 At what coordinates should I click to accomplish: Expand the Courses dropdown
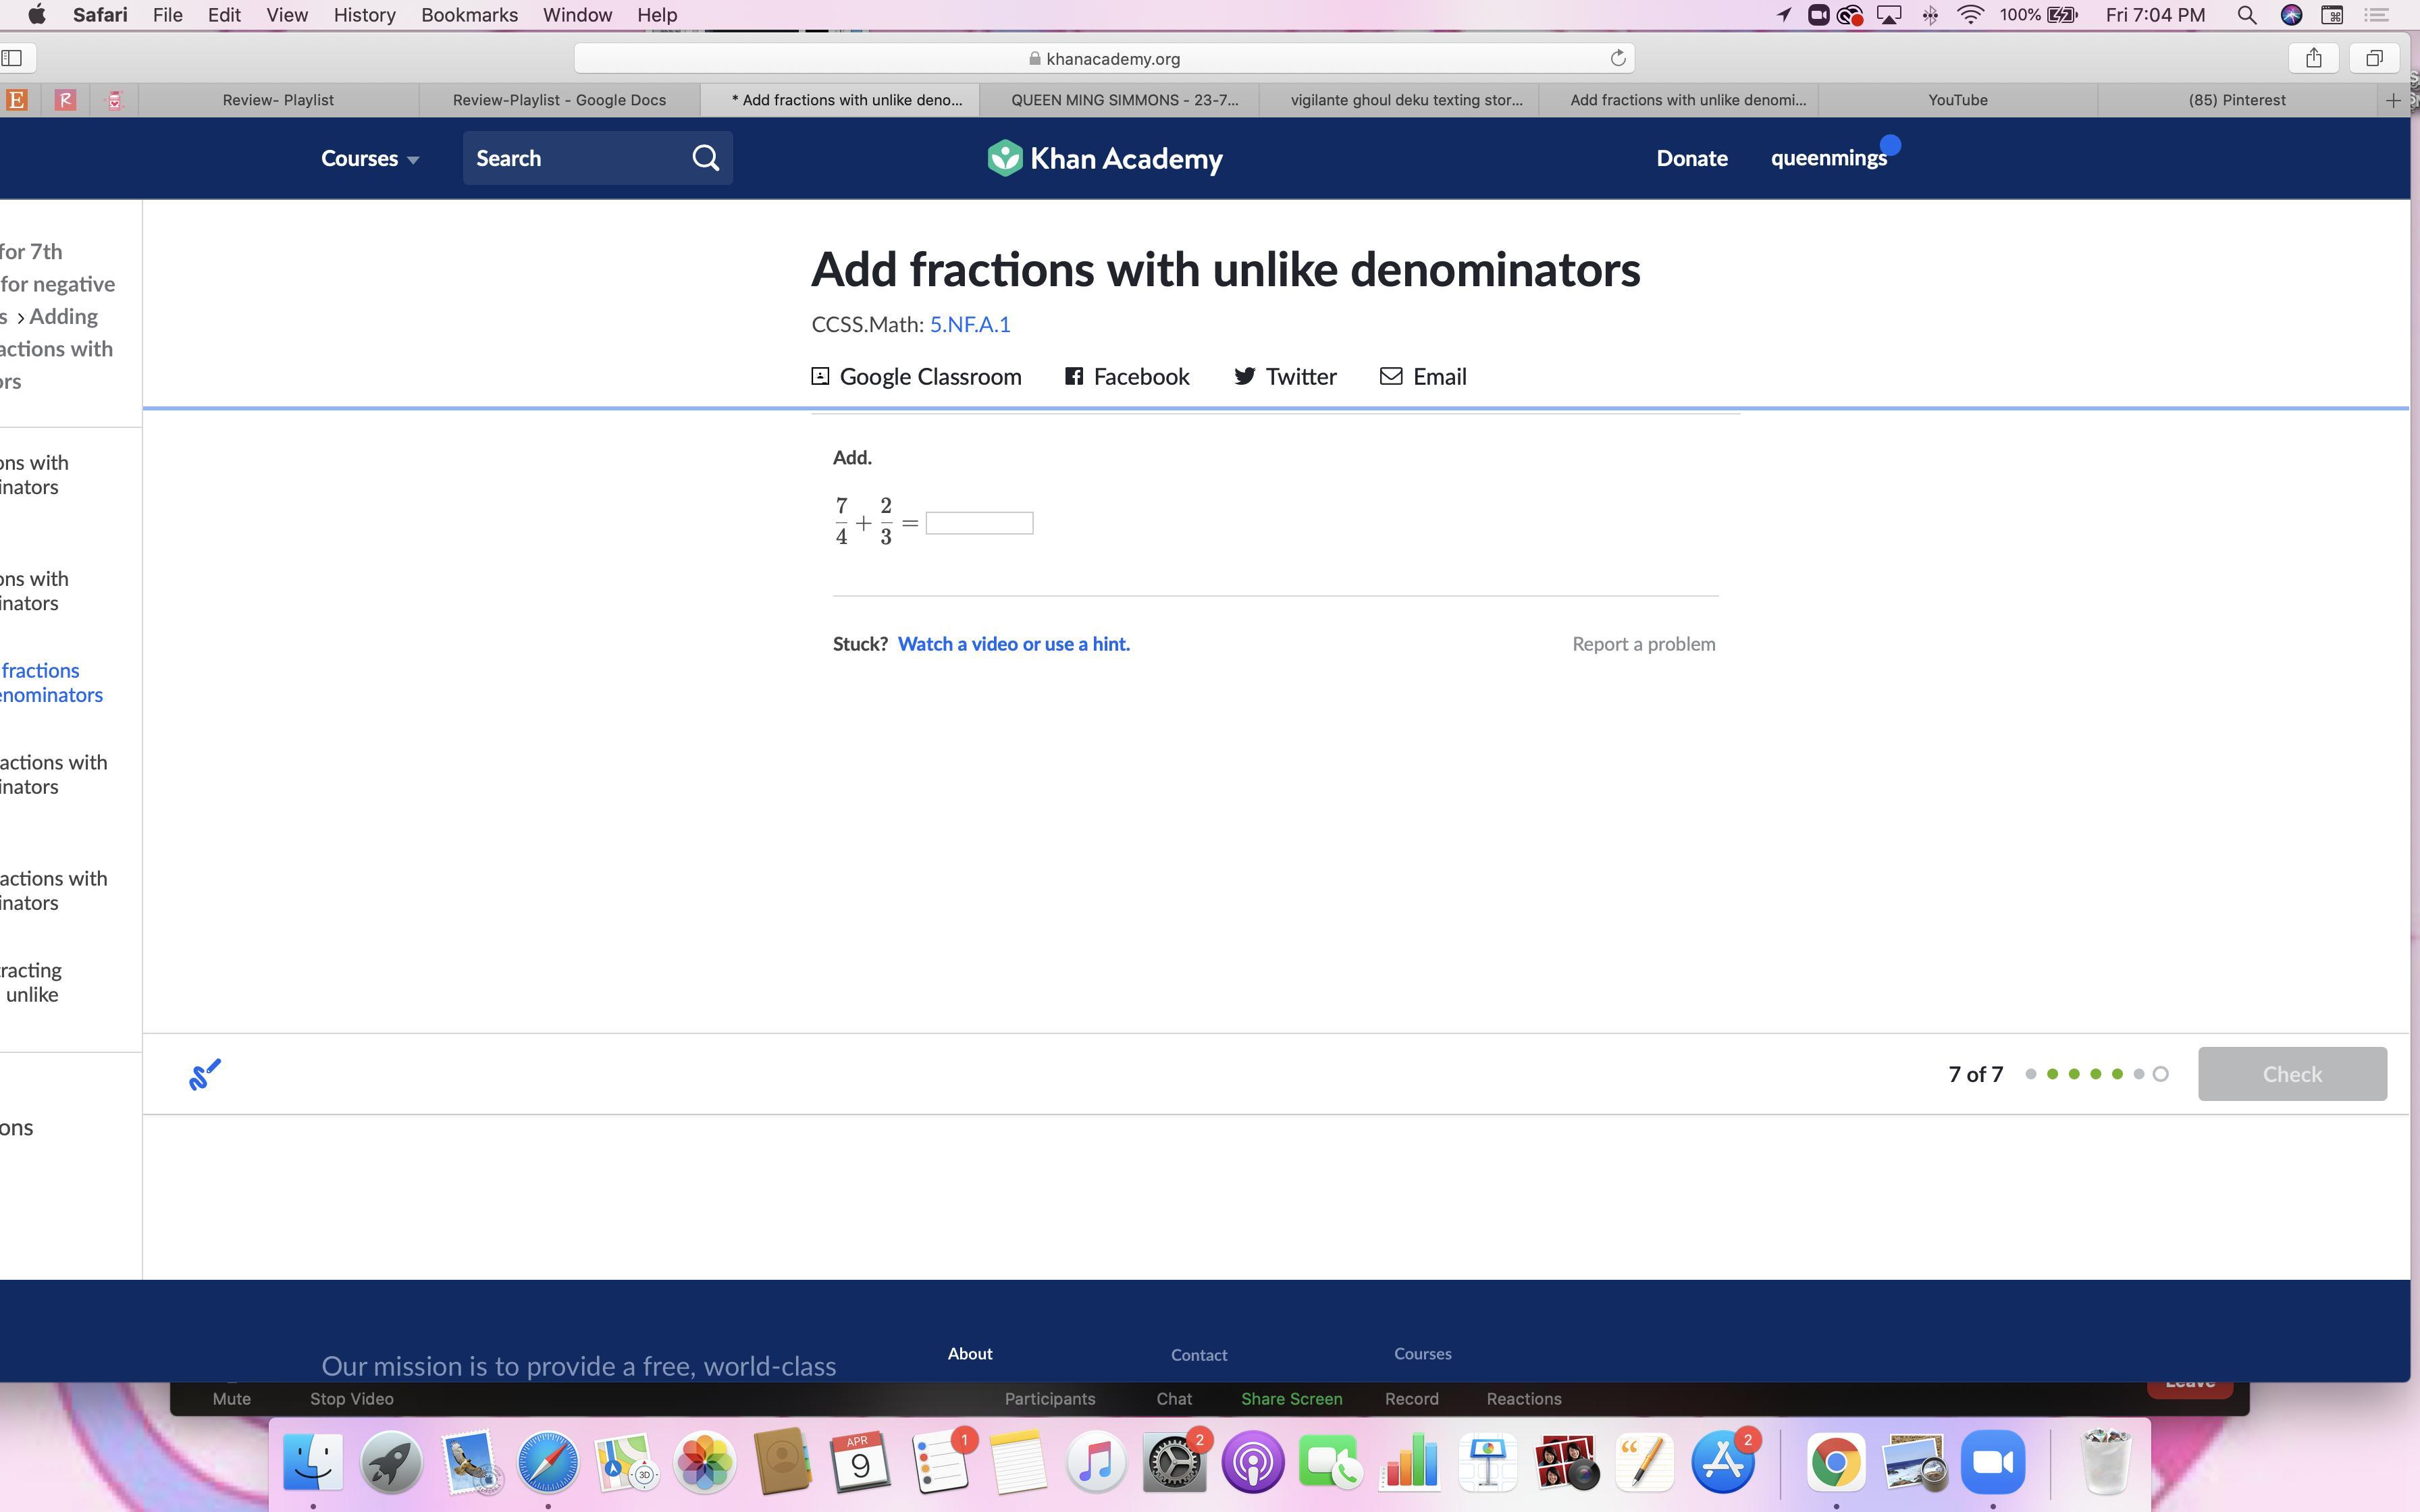click(369, 158)
